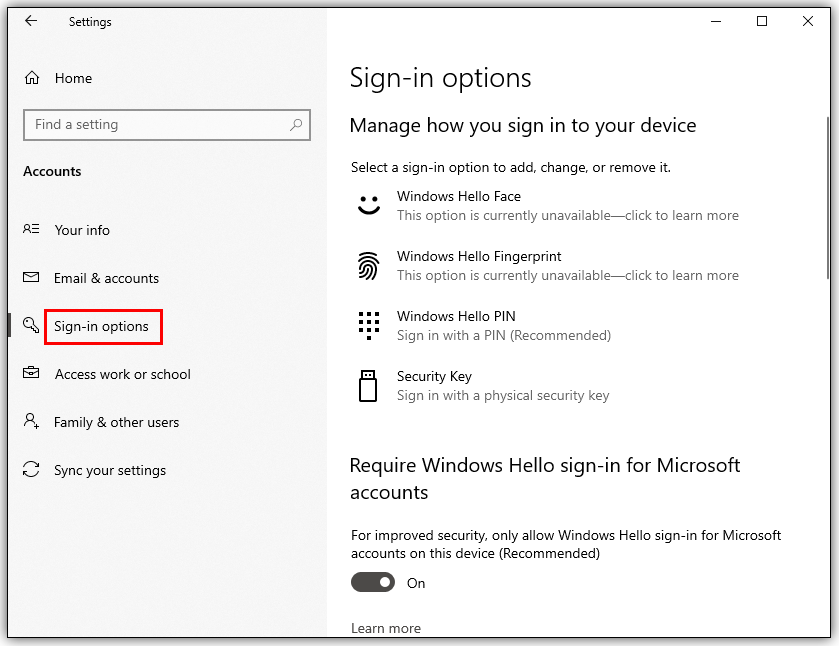Open Access work or school page
This screenshot has width=839, height=646.
(x=123, y=374)
